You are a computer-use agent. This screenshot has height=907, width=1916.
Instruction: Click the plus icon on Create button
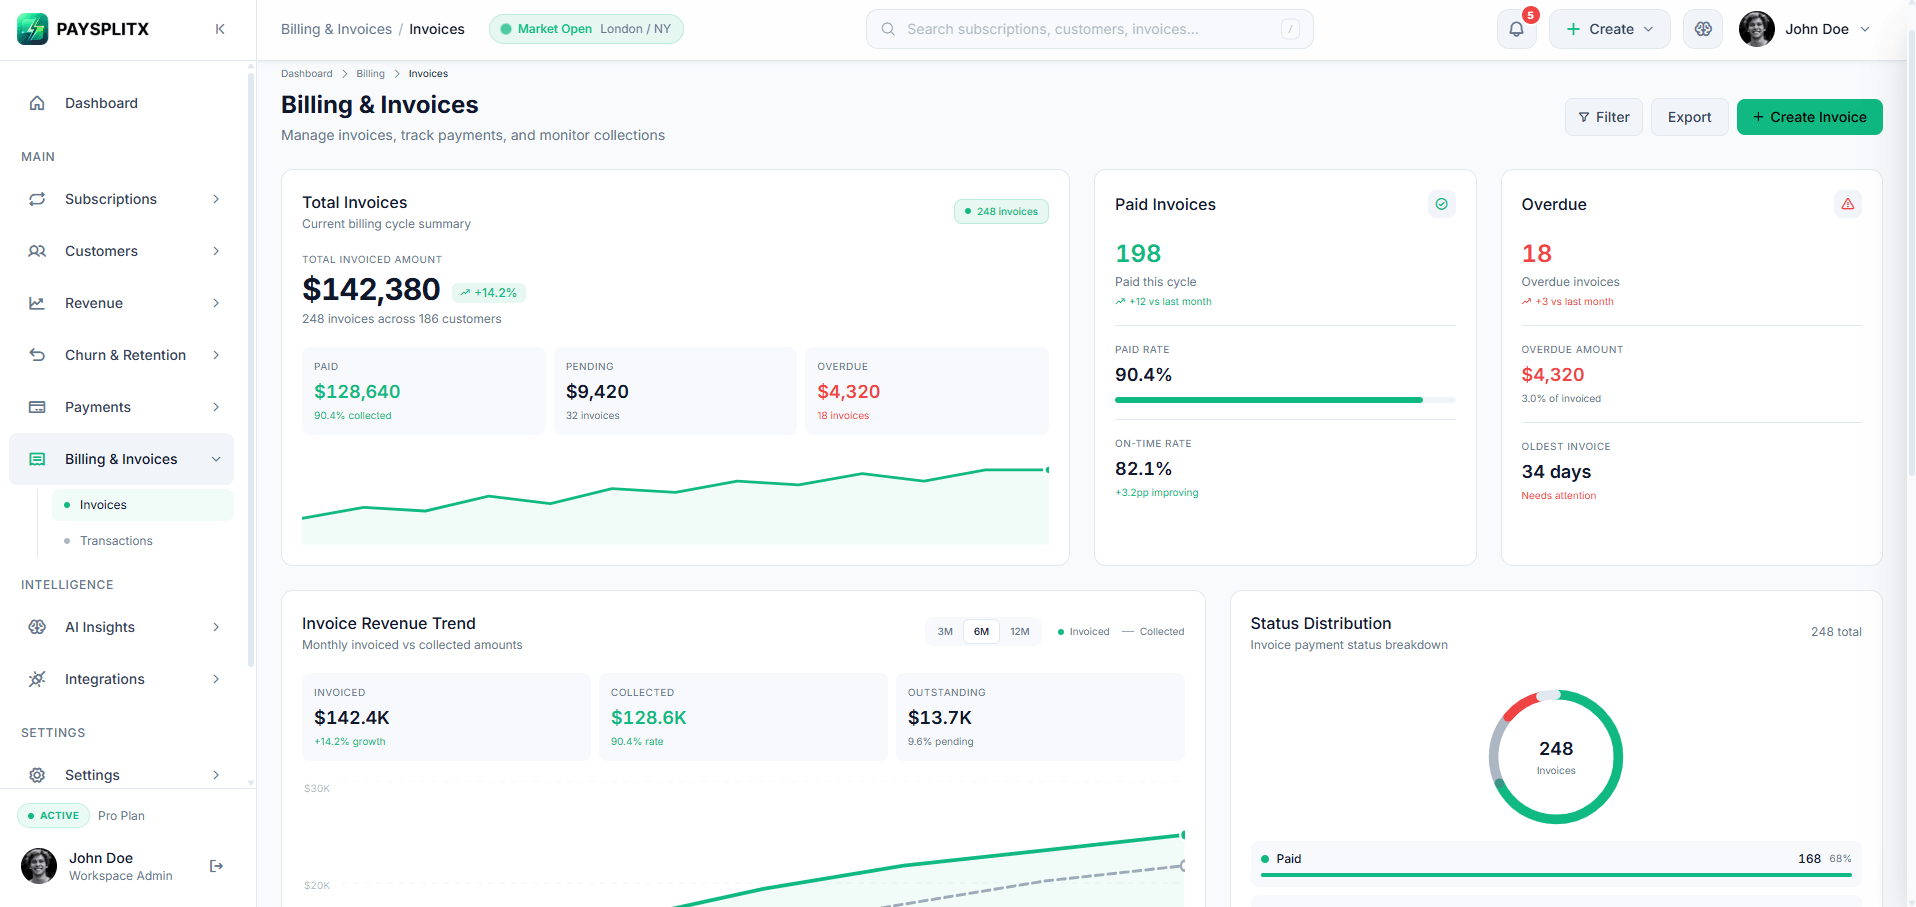1573,29
